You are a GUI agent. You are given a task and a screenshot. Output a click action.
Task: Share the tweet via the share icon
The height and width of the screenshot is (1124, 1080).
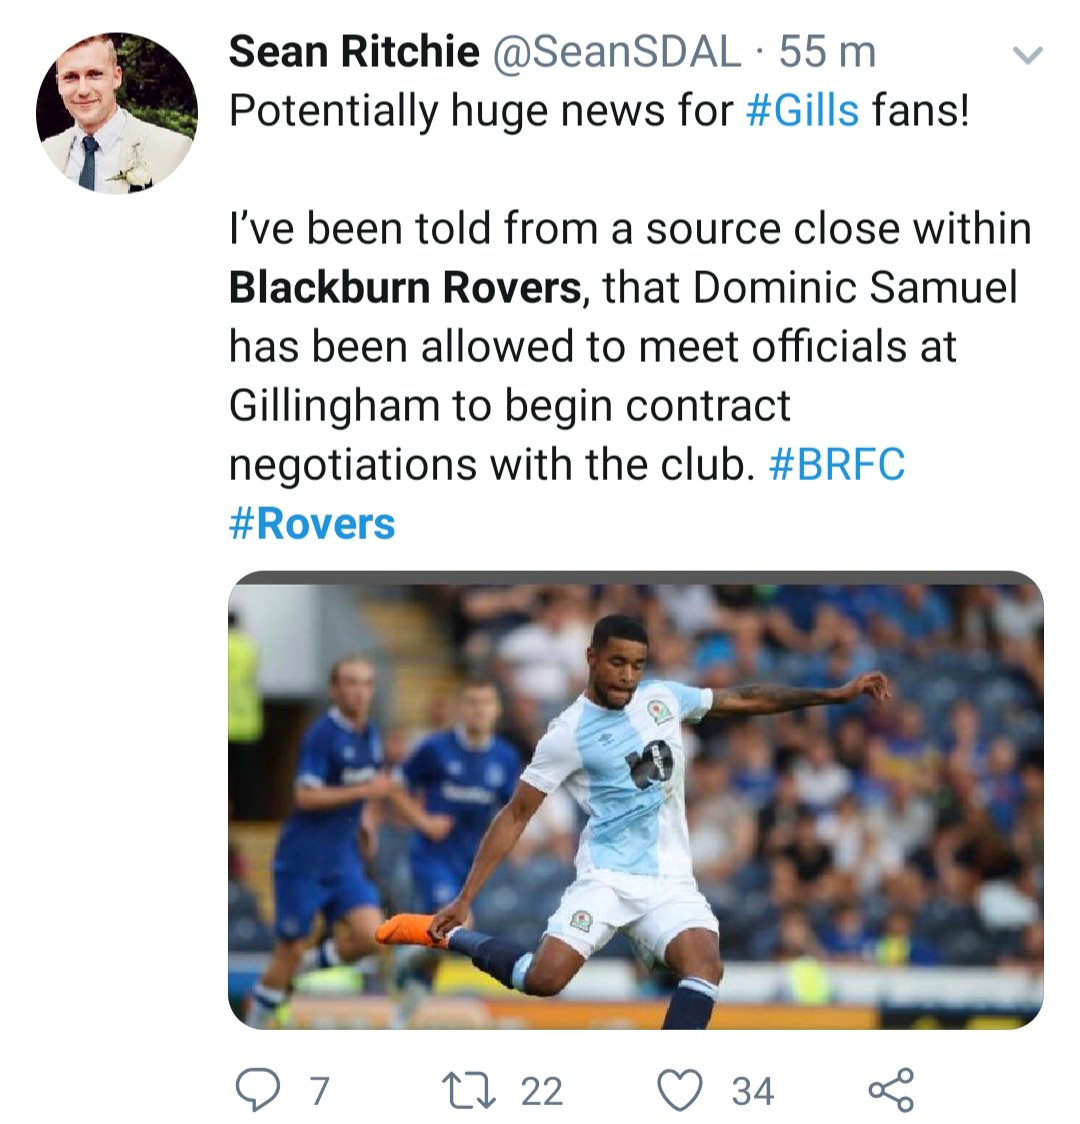(891, 1090)
